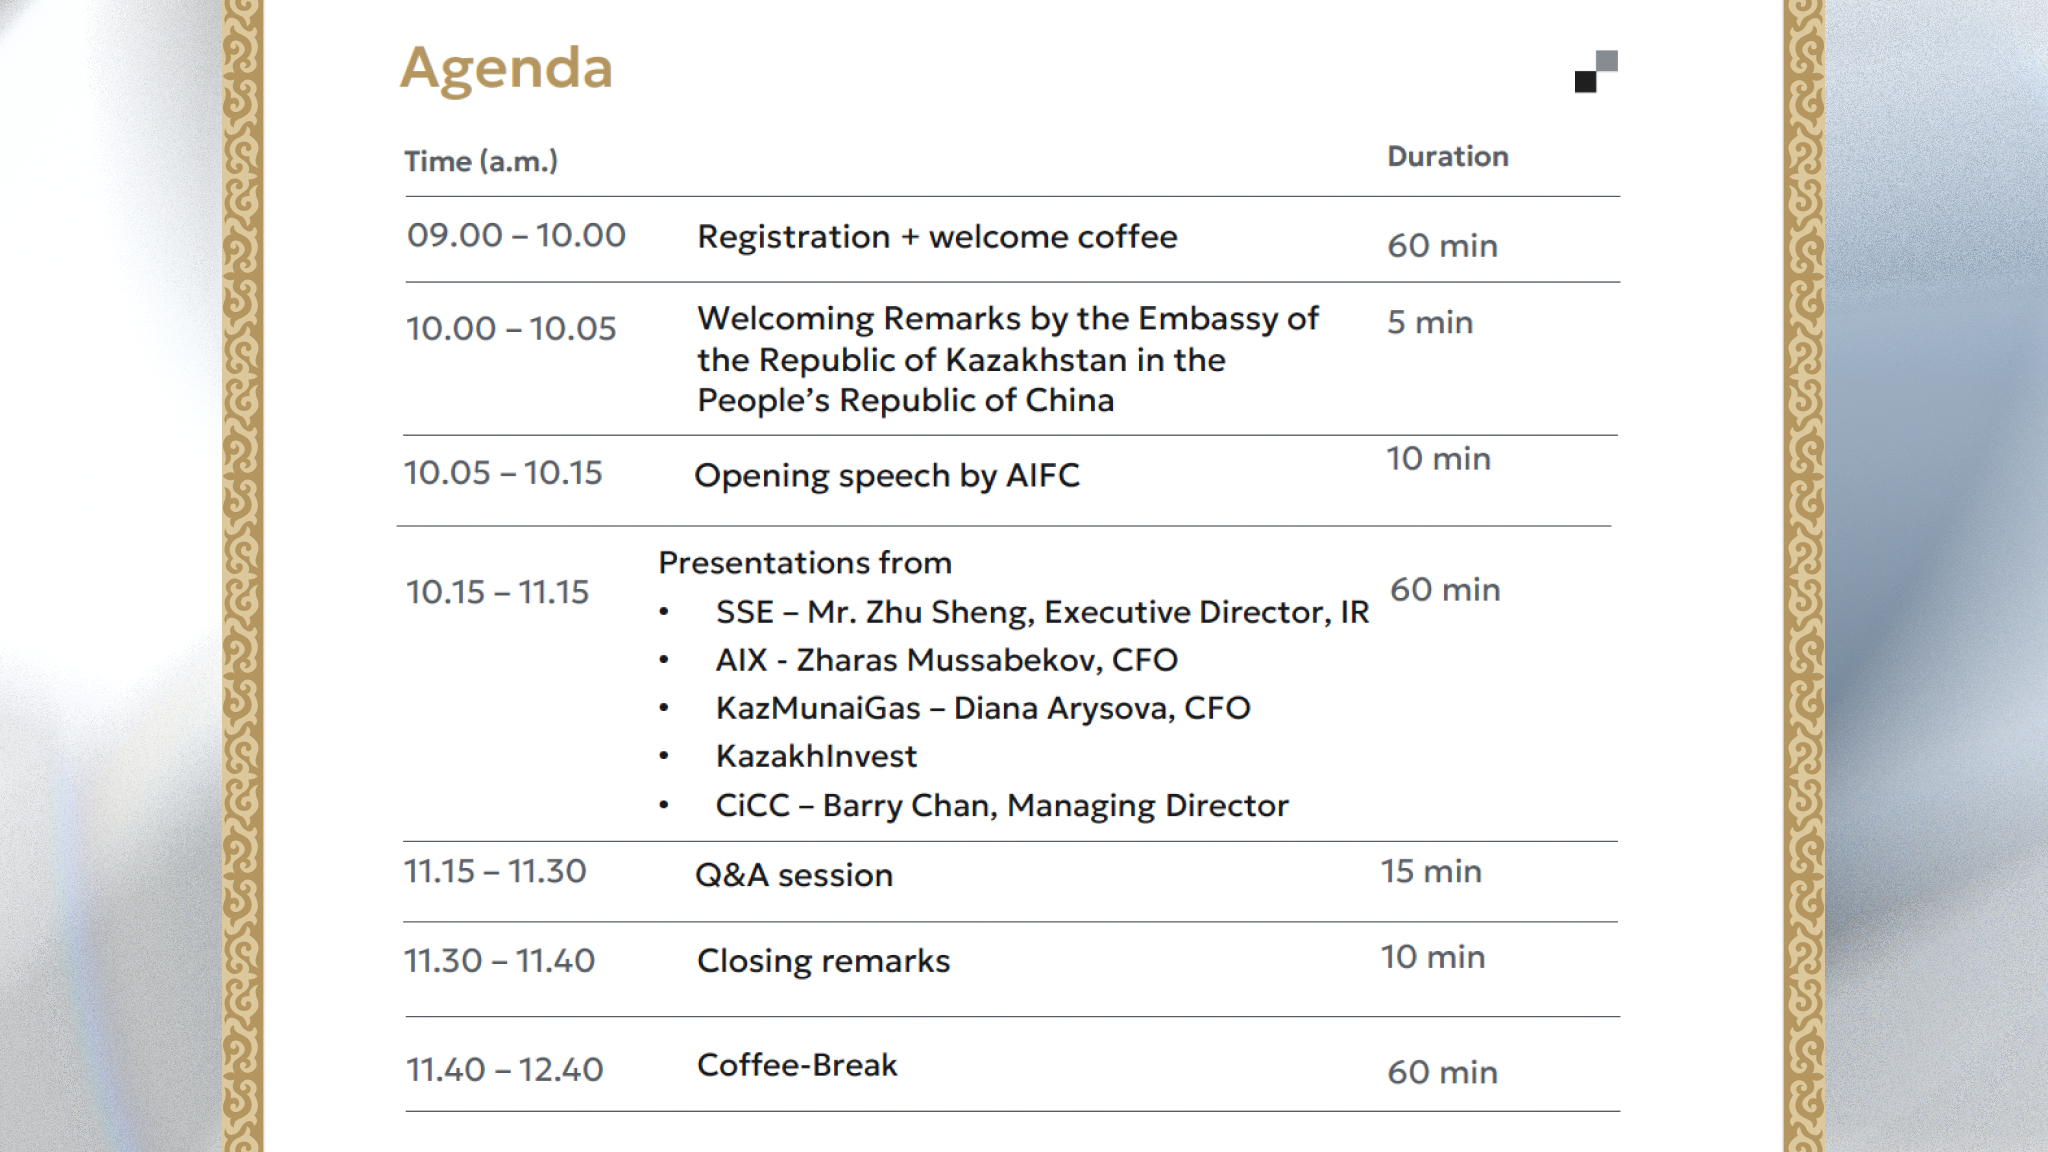Click the SSE – Mr. Zhu Sheng bullet

coord(1042,612)
